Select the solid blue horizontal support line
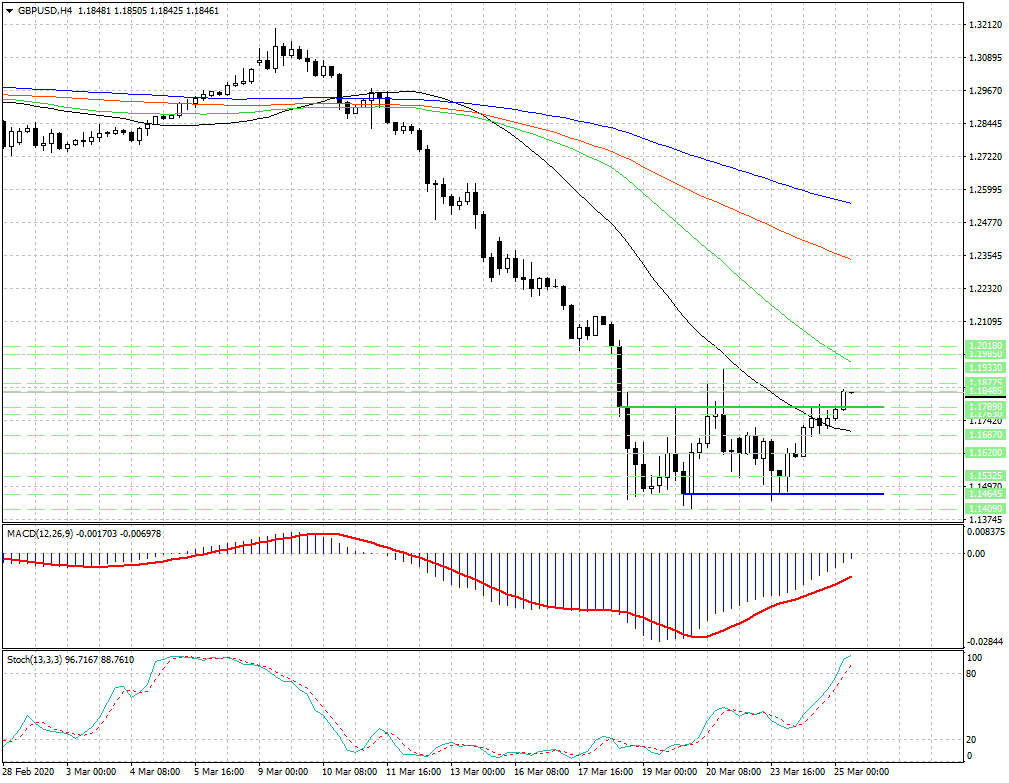The image size is (1009, 783). [783, 493]
